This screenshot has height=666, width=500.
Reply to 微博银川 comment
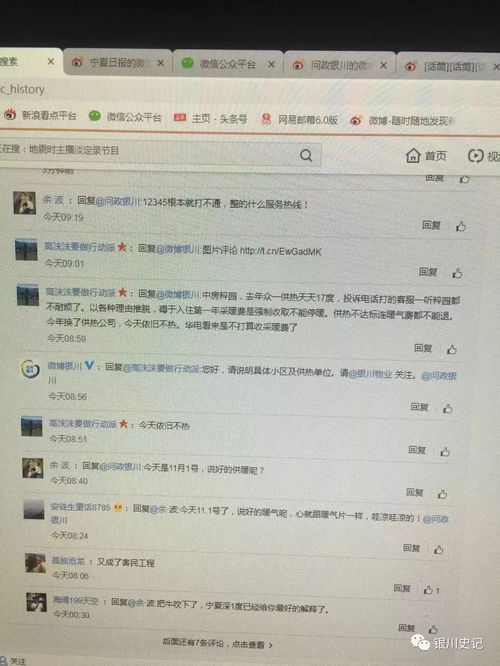pyautogui.click(x=419, y=407)
